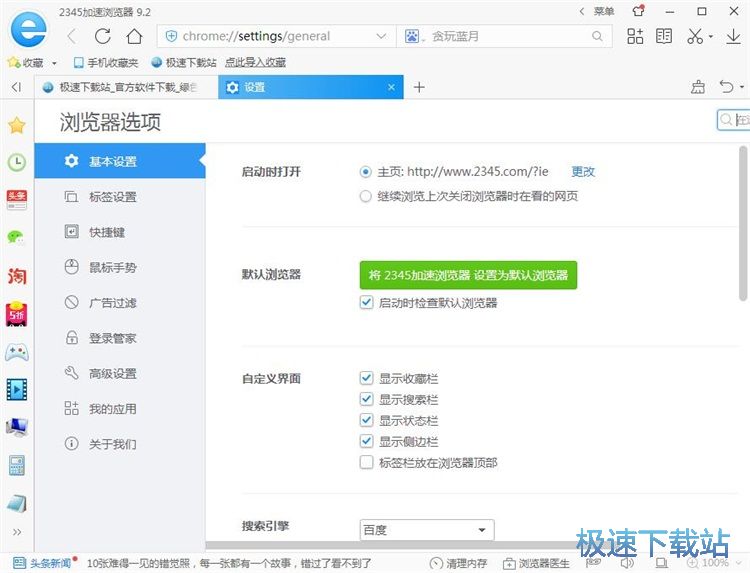Open history clock in sidebar
750x573 pixels.
(17, 163)
